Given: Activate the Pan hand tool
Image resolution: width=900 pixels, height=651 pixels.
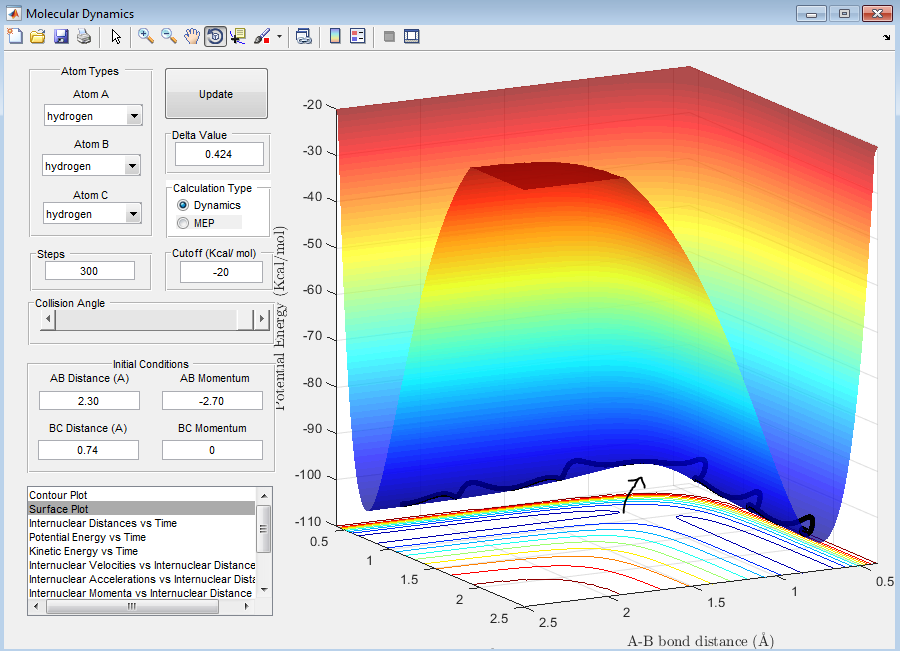Looking at the screenshot, I should point(192,37).
